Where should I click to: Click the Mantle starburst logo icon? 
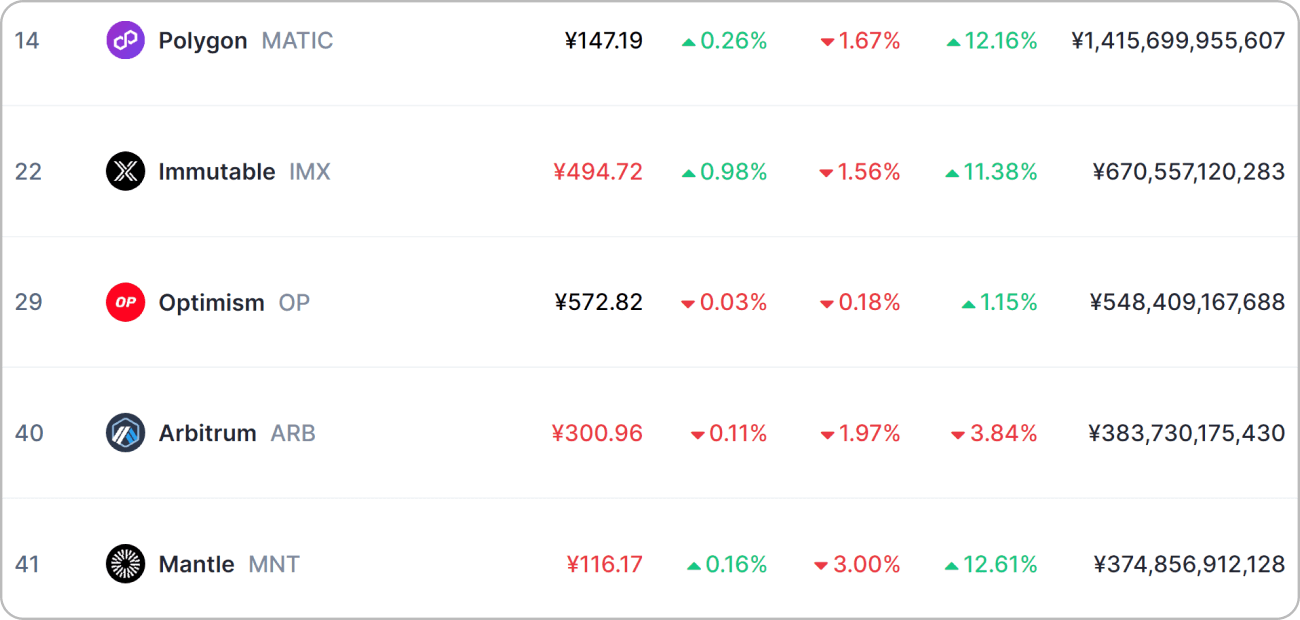[x=125, y=564]
